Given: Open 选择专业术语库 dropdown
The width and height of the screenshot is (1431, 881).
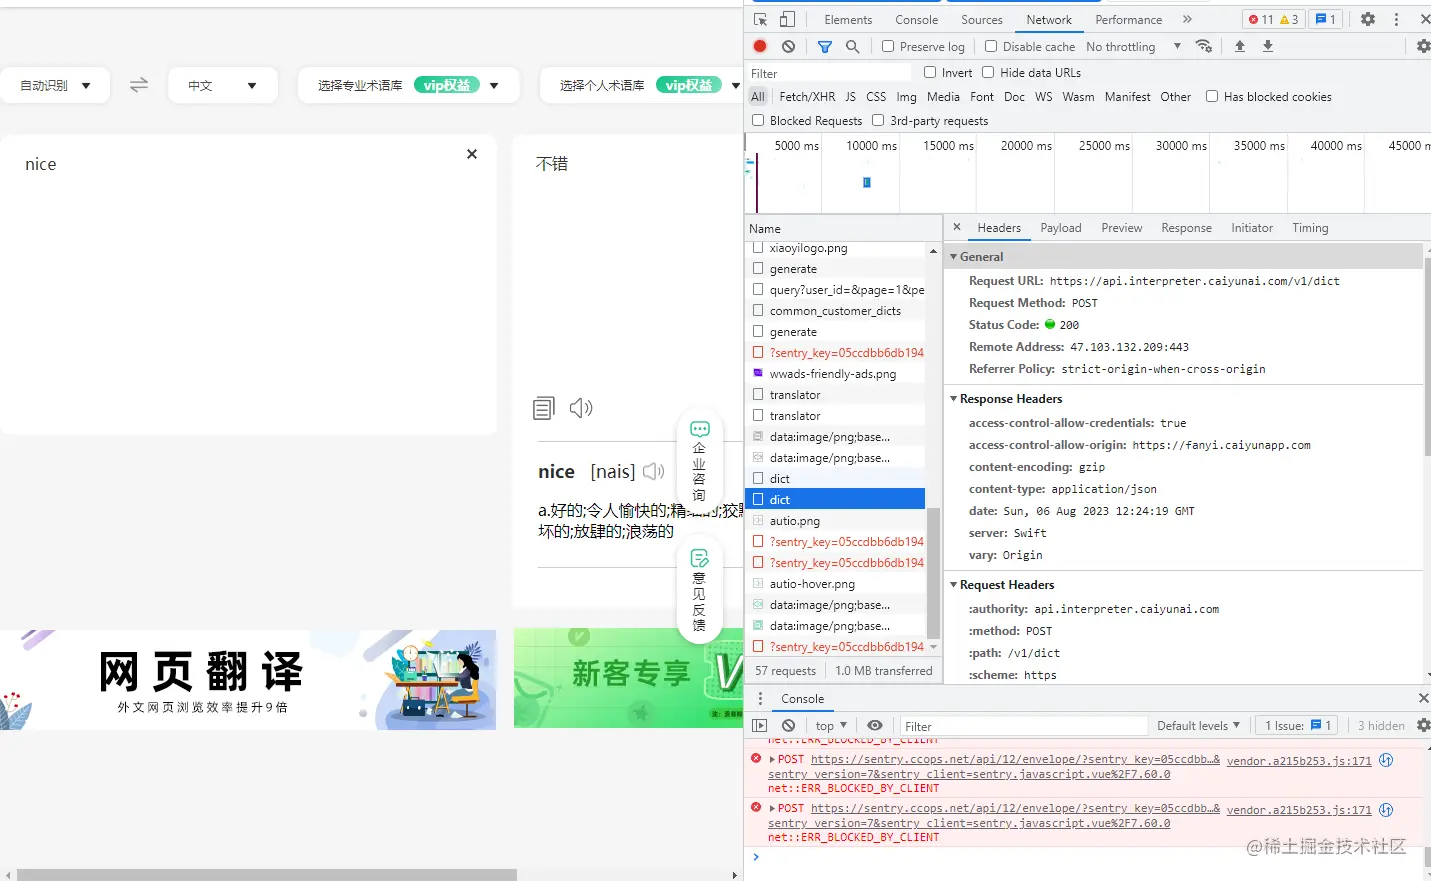Looking at the screenshot, I should pos(408,85).
